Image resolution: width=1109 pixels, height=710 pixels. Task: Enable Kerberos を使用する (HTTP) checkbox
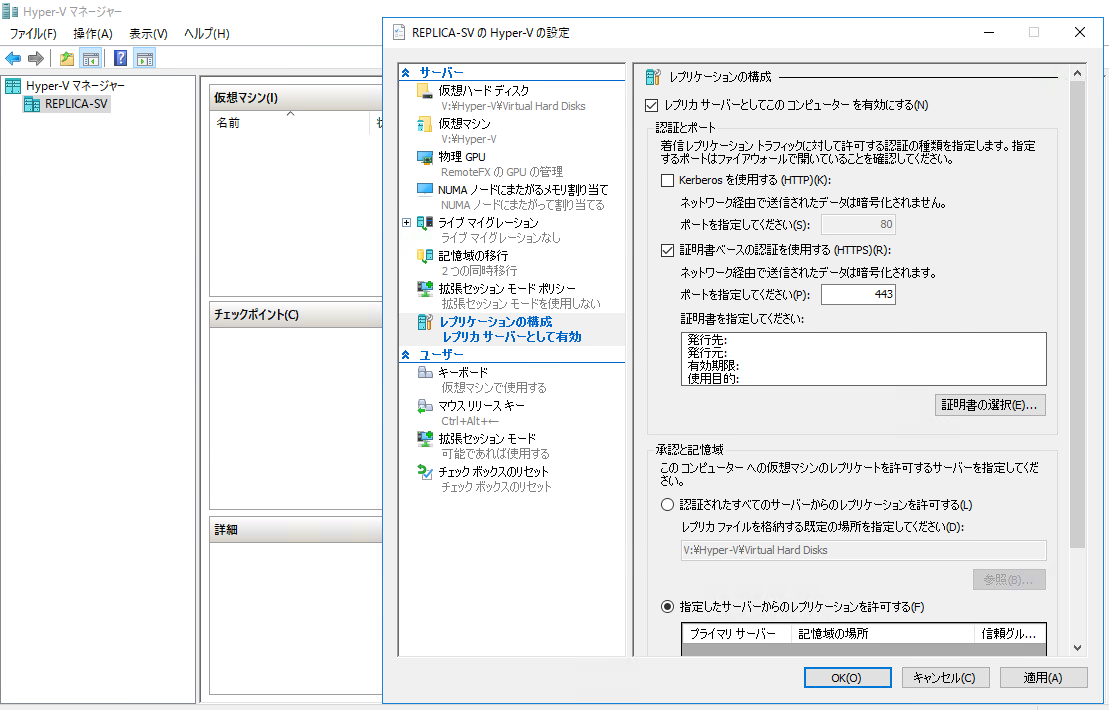(667, 180)
